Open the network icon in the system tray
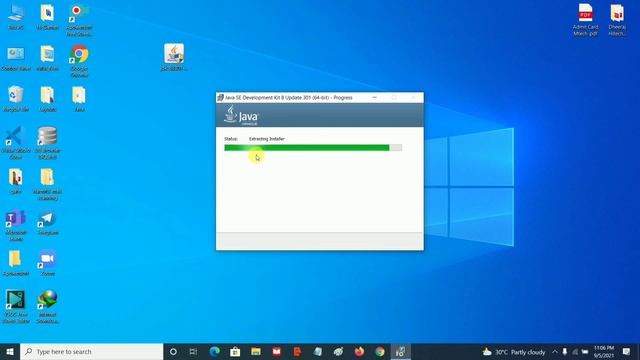The image size is (640, 360). [575, 351]
